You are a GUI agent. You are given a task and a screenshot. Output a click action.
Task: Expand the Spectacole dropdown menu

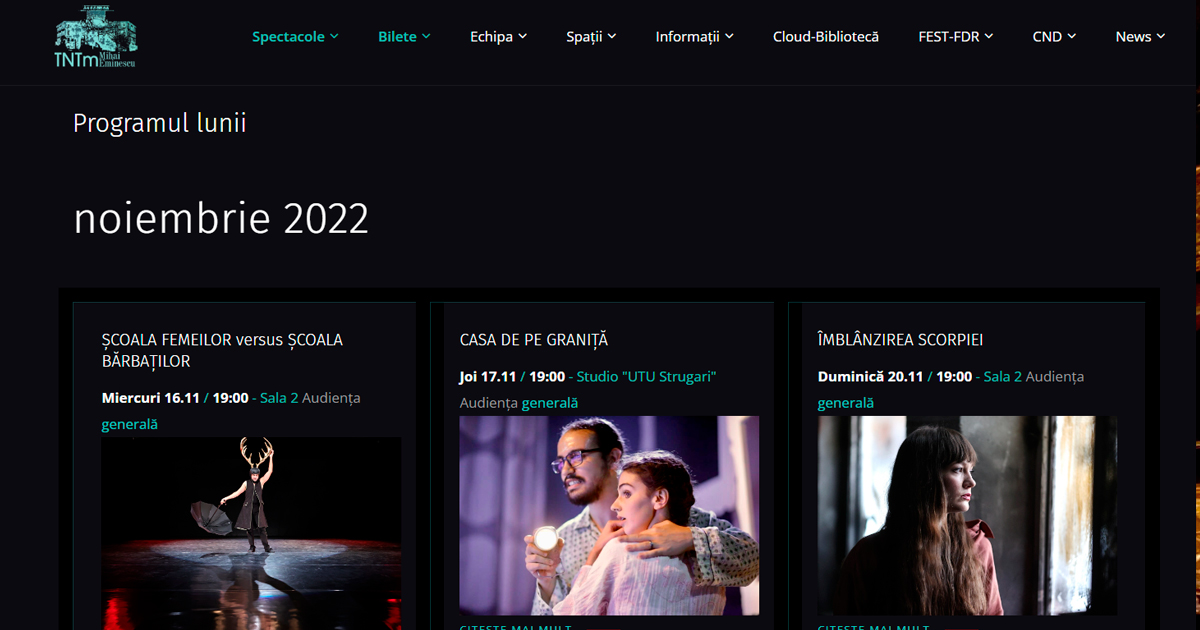point(295,37)
